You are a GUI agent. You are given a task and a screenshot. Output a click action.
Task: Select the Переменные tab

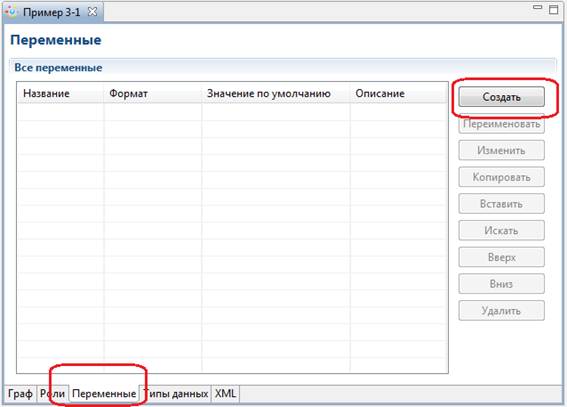[104, 393]
